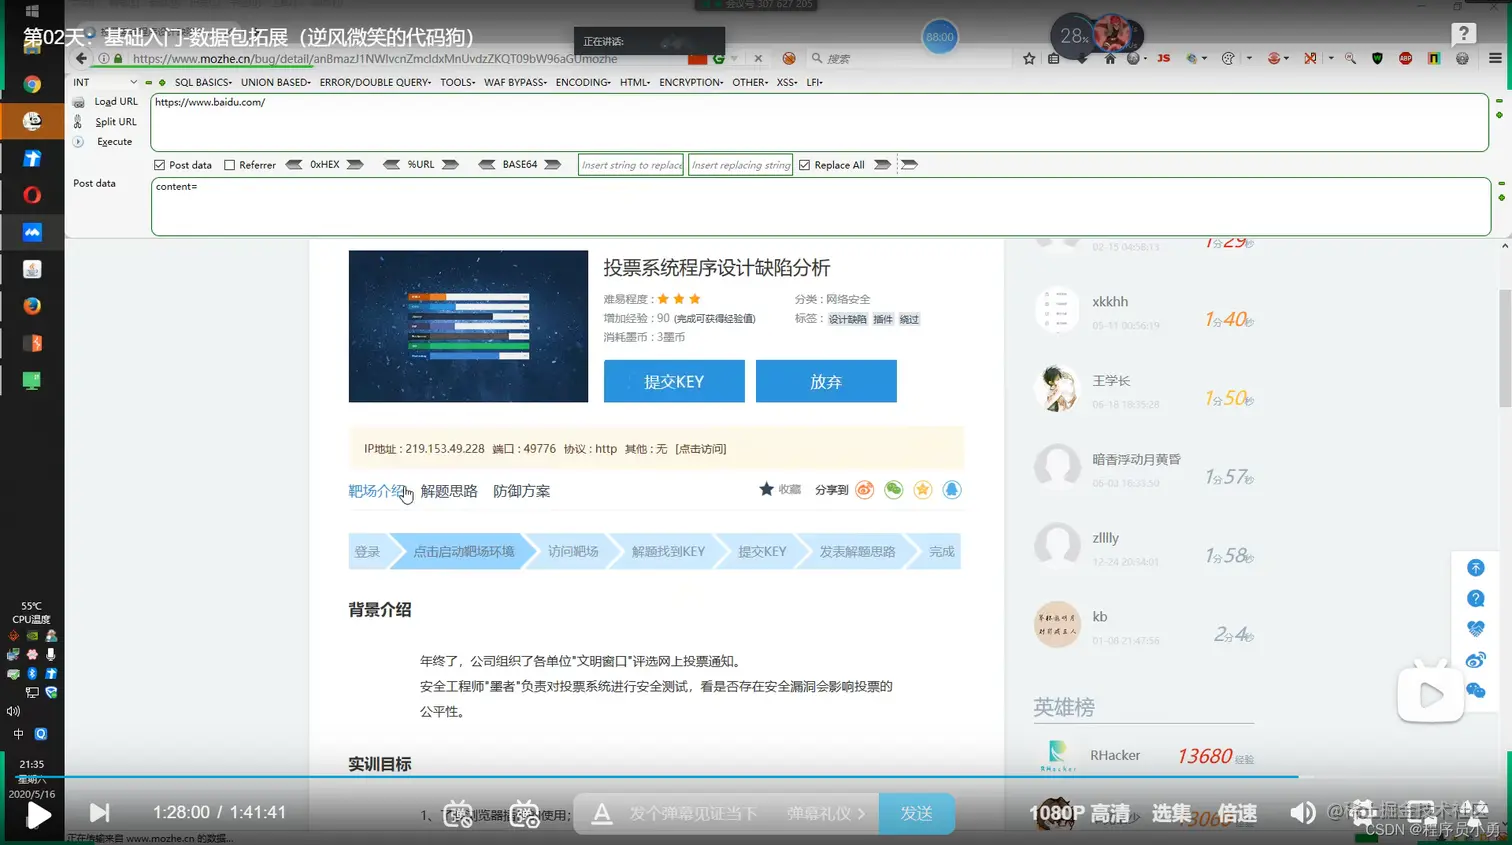This screenshot has height=845, width=1512.
Task: Switch to the 防御方案 tab
Action: click(521, 491)
